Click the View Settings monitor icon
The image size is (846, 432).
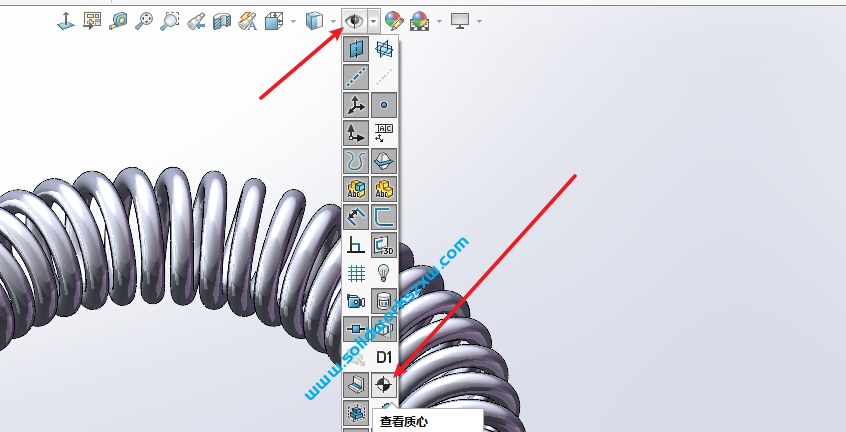[x=460, y=22]
